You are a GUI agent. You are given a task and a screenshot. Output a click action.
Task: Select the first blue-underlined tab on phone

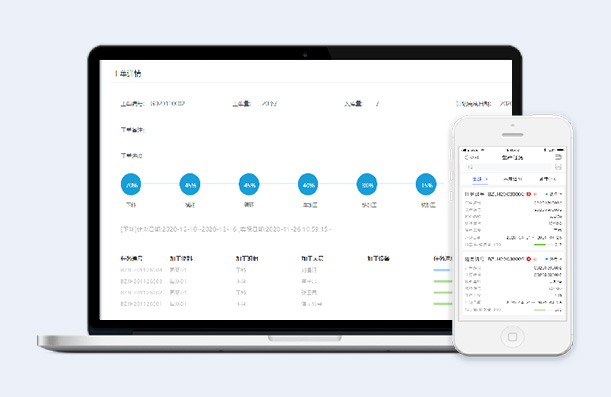(480, 179)
